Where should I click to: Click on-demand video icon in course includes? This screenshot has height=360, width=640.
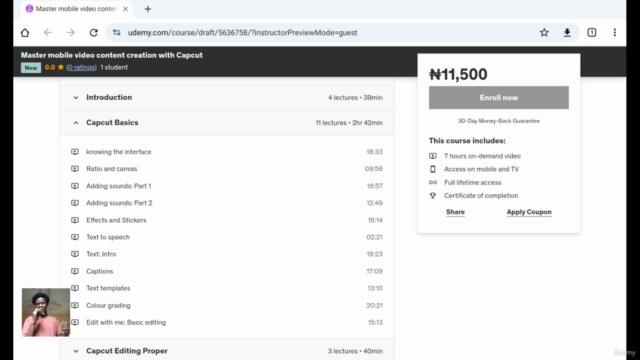coord(433,156)
